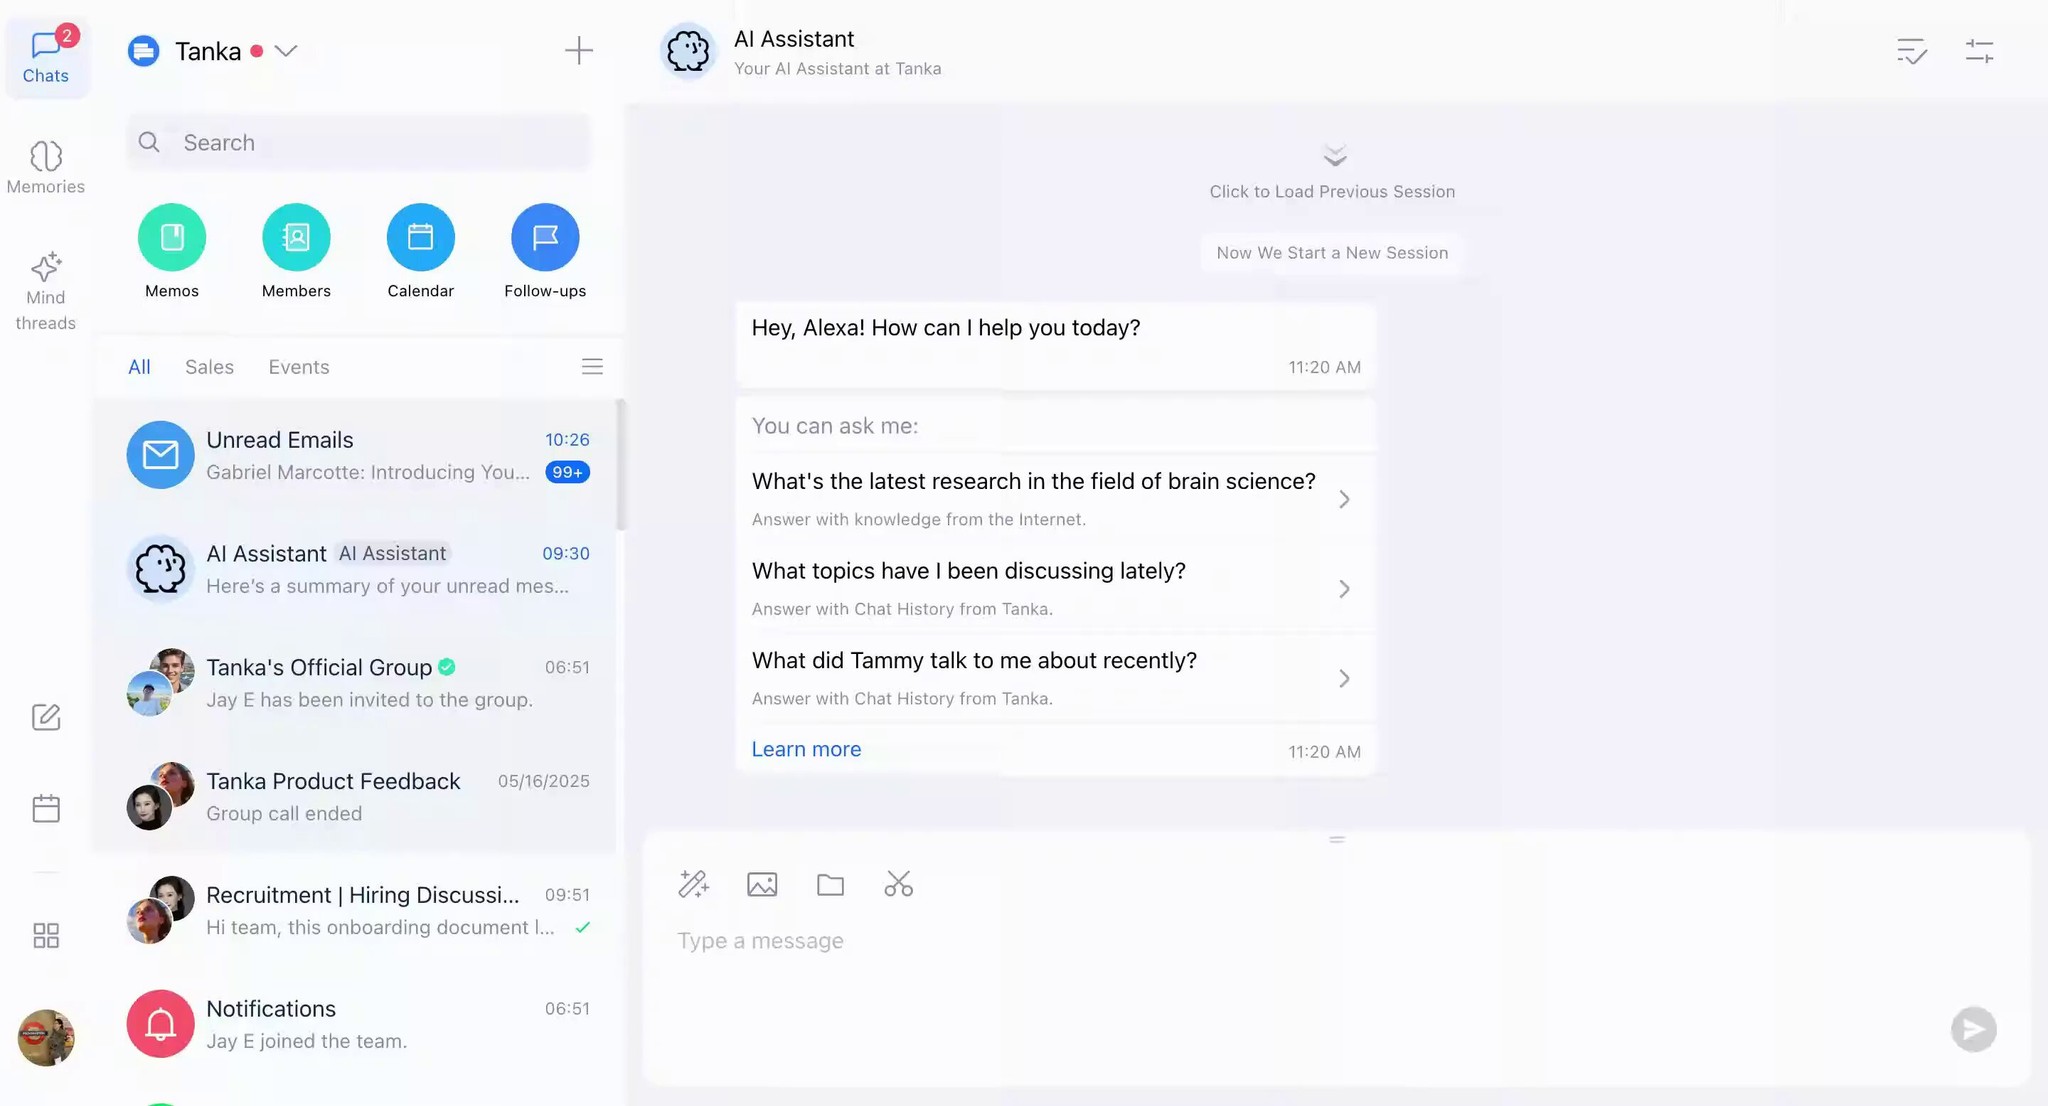
Task: Expand the brain science question chevron
Action: pos(1344,499)
